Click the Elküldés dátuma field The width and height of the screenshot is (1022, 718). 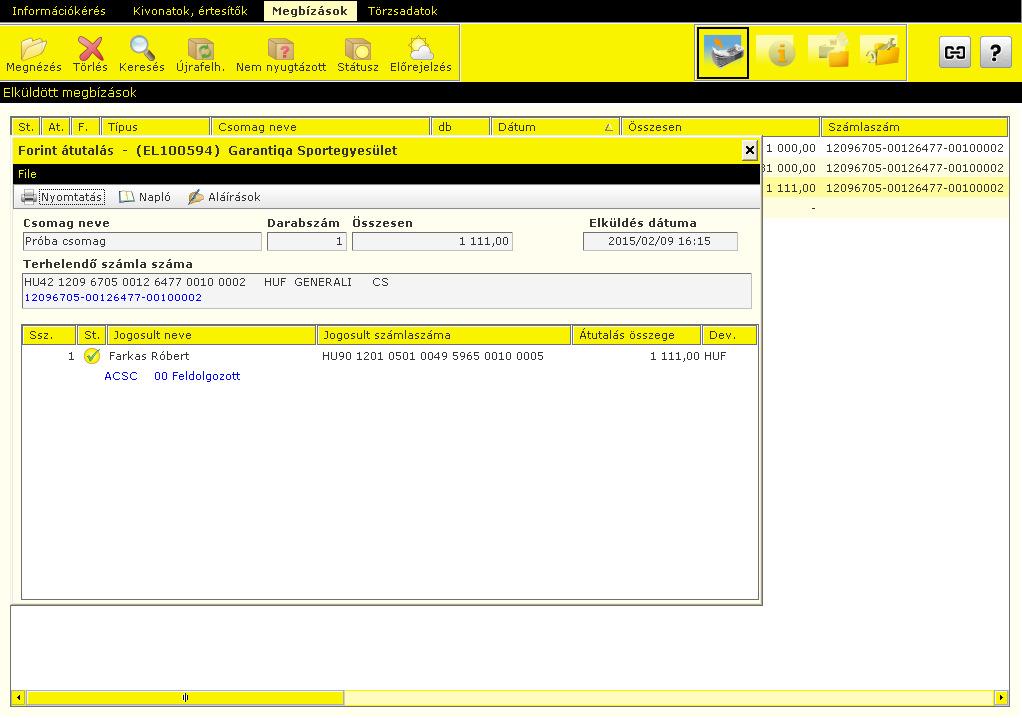coord(660,241)
